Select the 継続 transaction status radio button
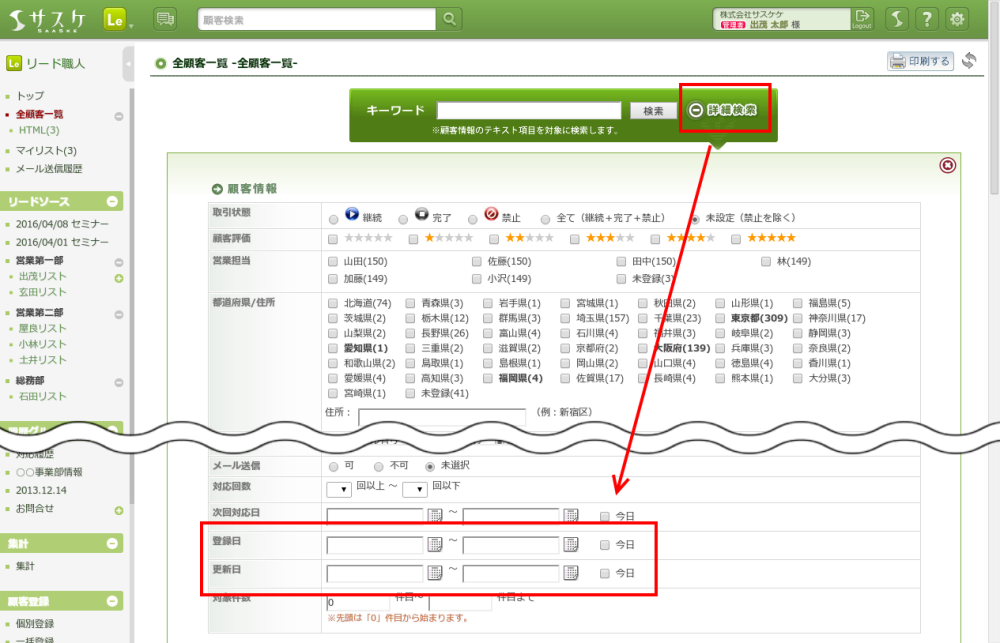Screen dimensions: 1000x643 334,218
